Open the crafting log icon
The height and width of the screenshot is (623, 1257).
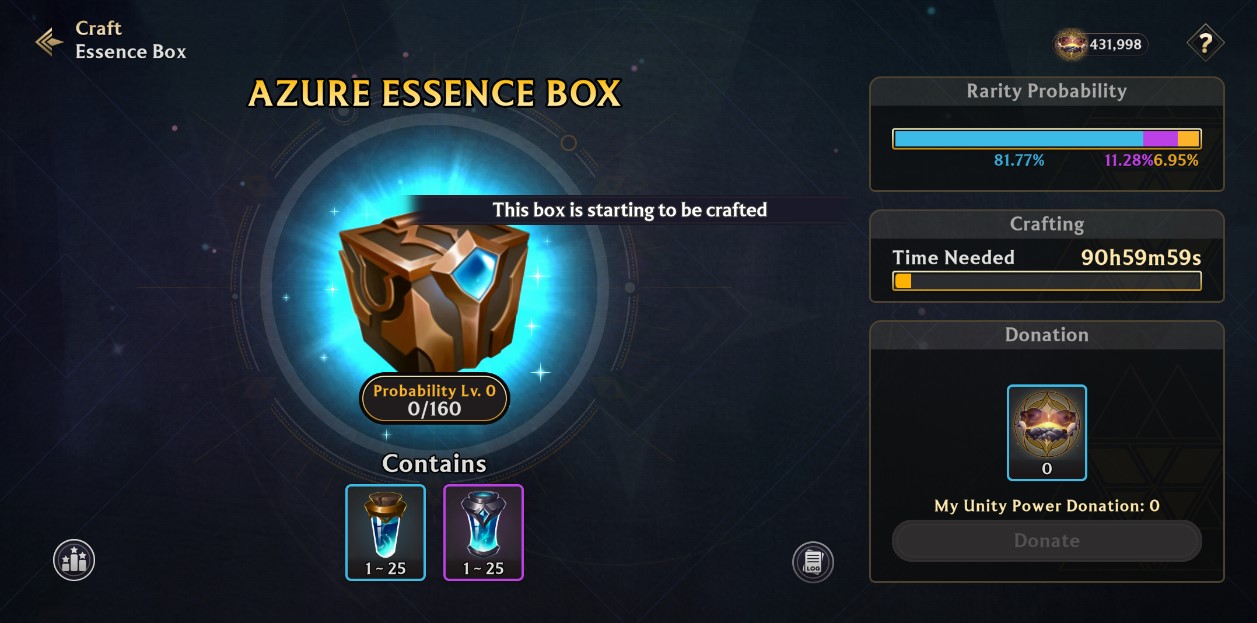point(813,562)
